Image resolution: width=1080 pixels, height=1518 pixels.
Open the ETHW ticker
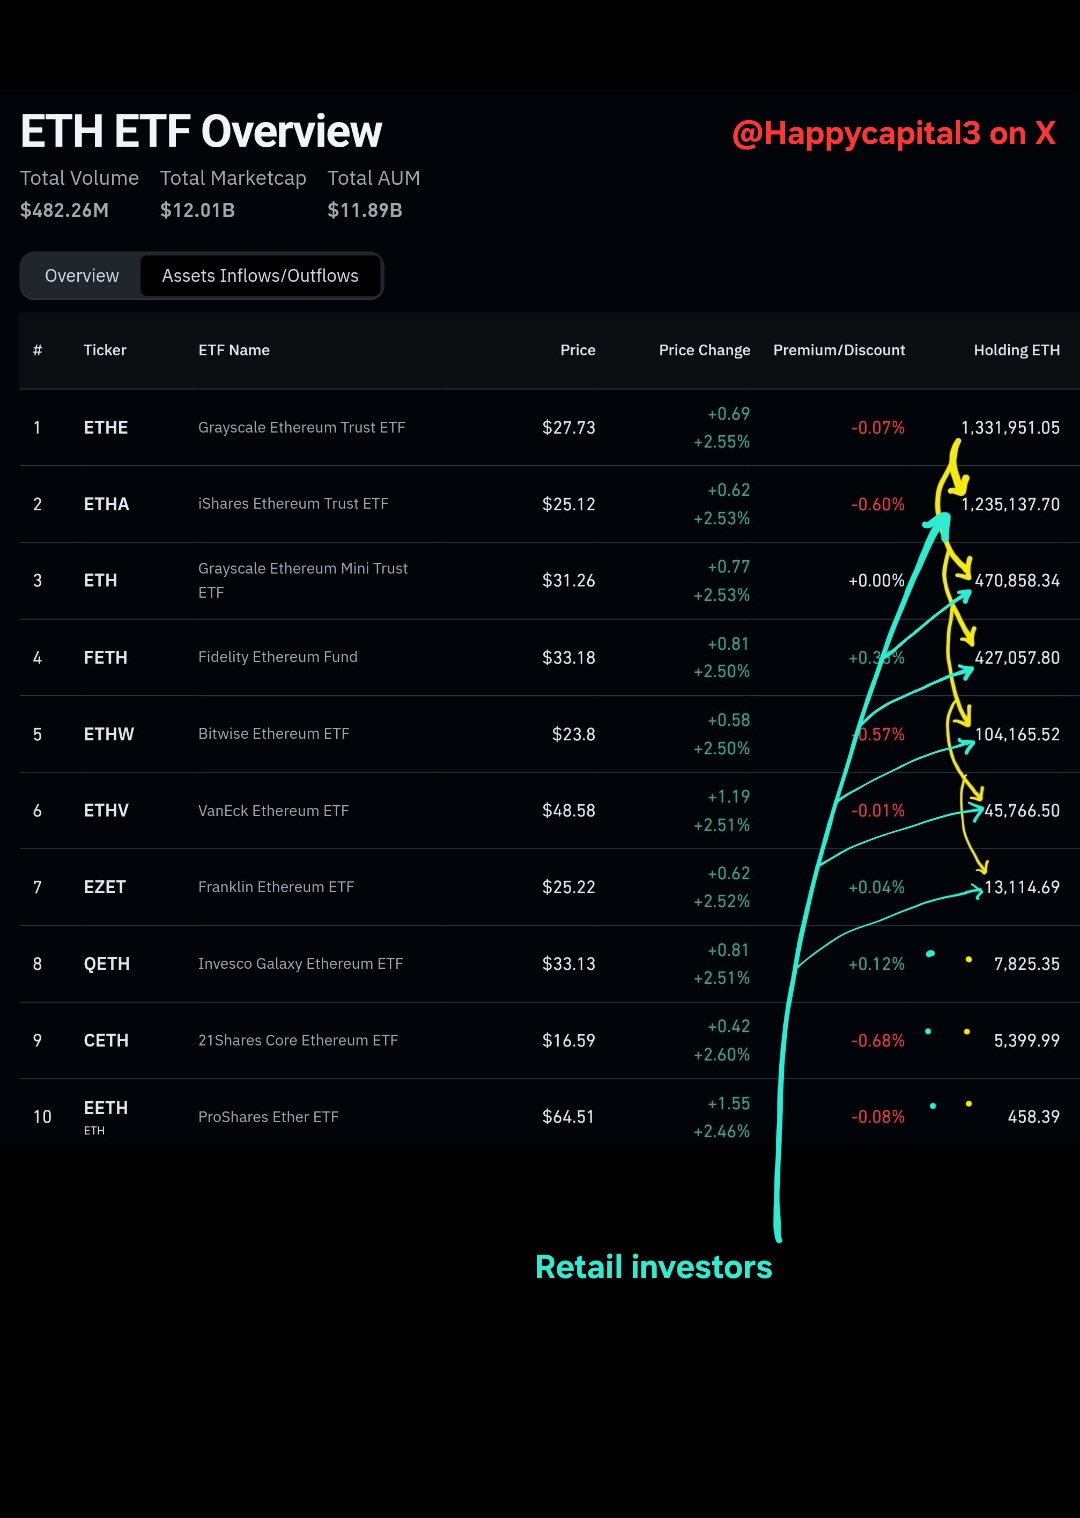coord(109,734)
